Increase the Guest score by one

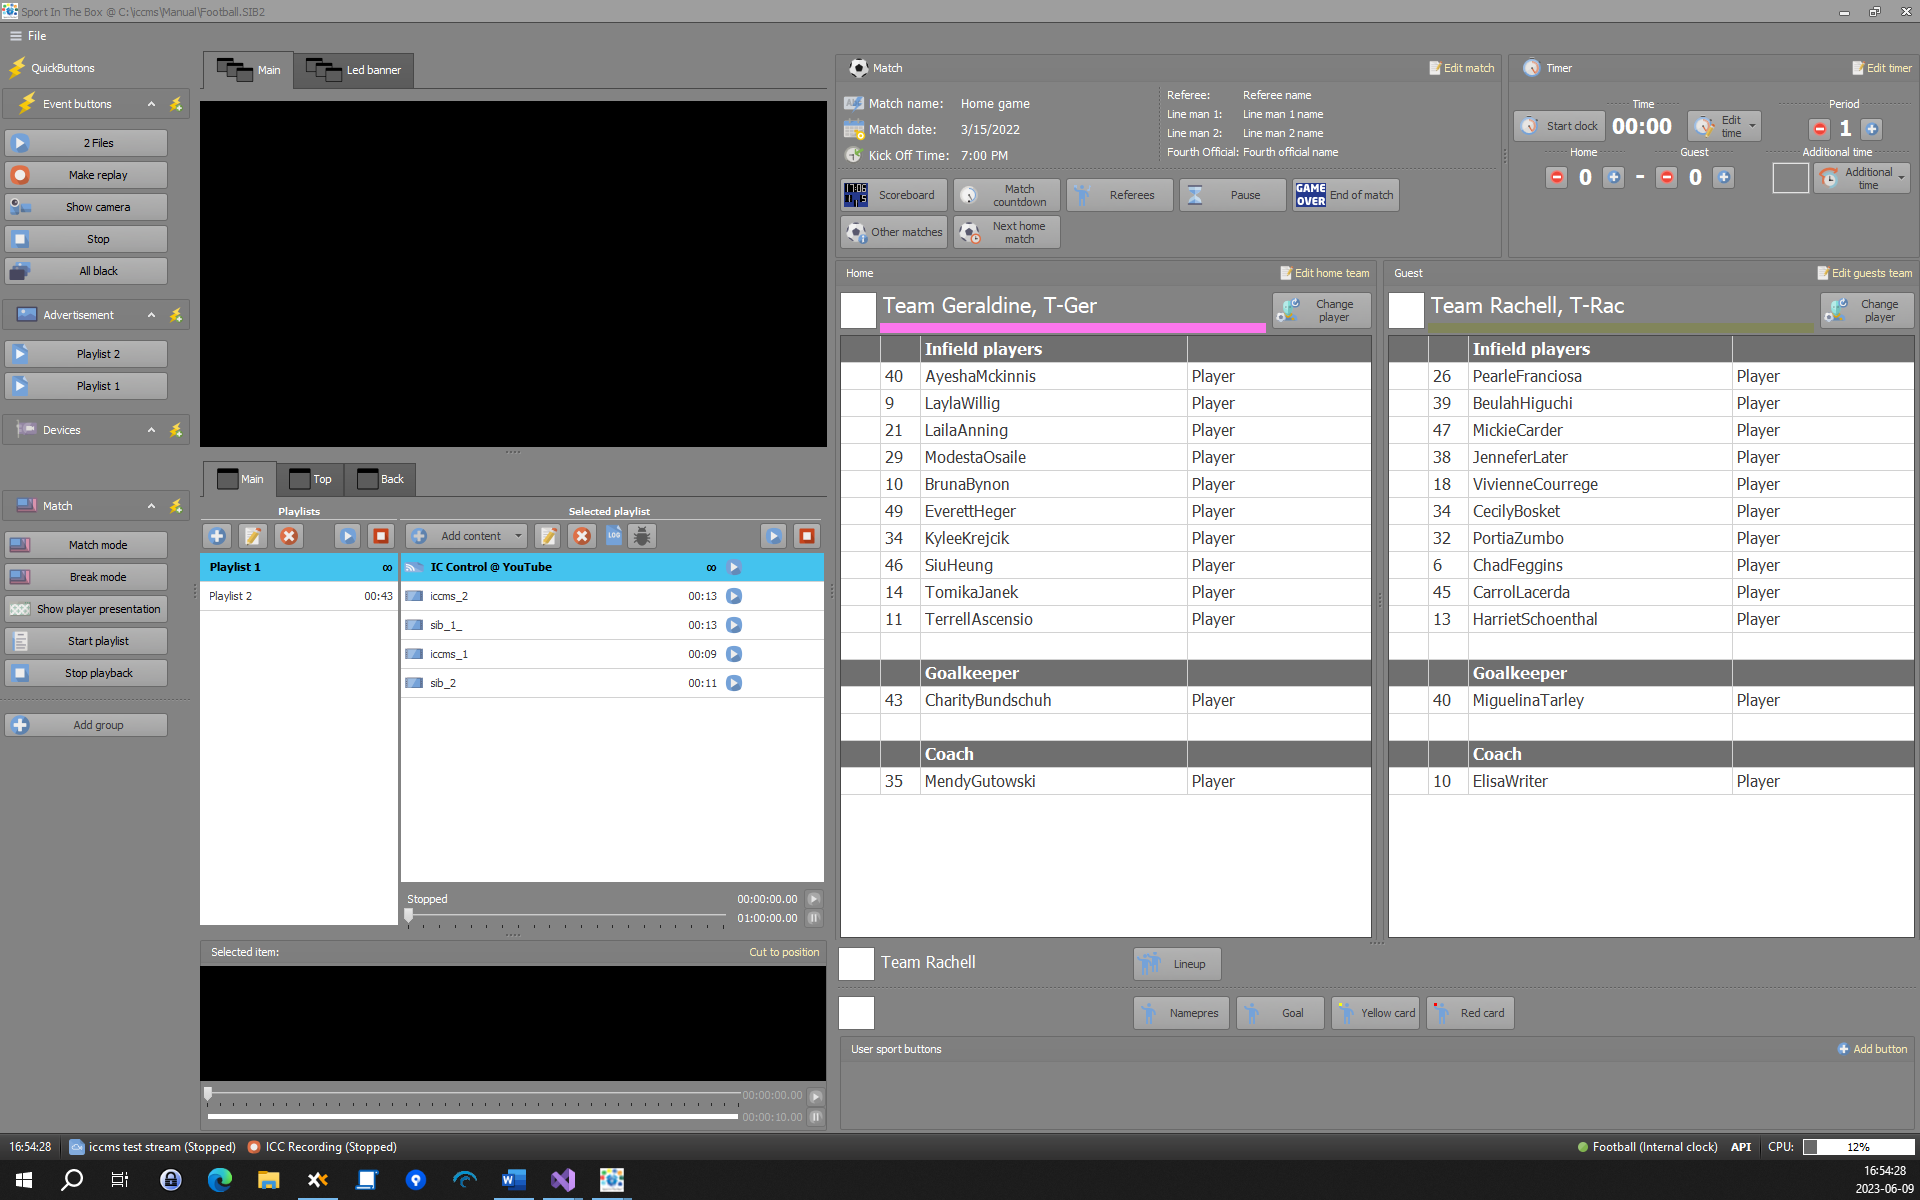point(1723,177)
